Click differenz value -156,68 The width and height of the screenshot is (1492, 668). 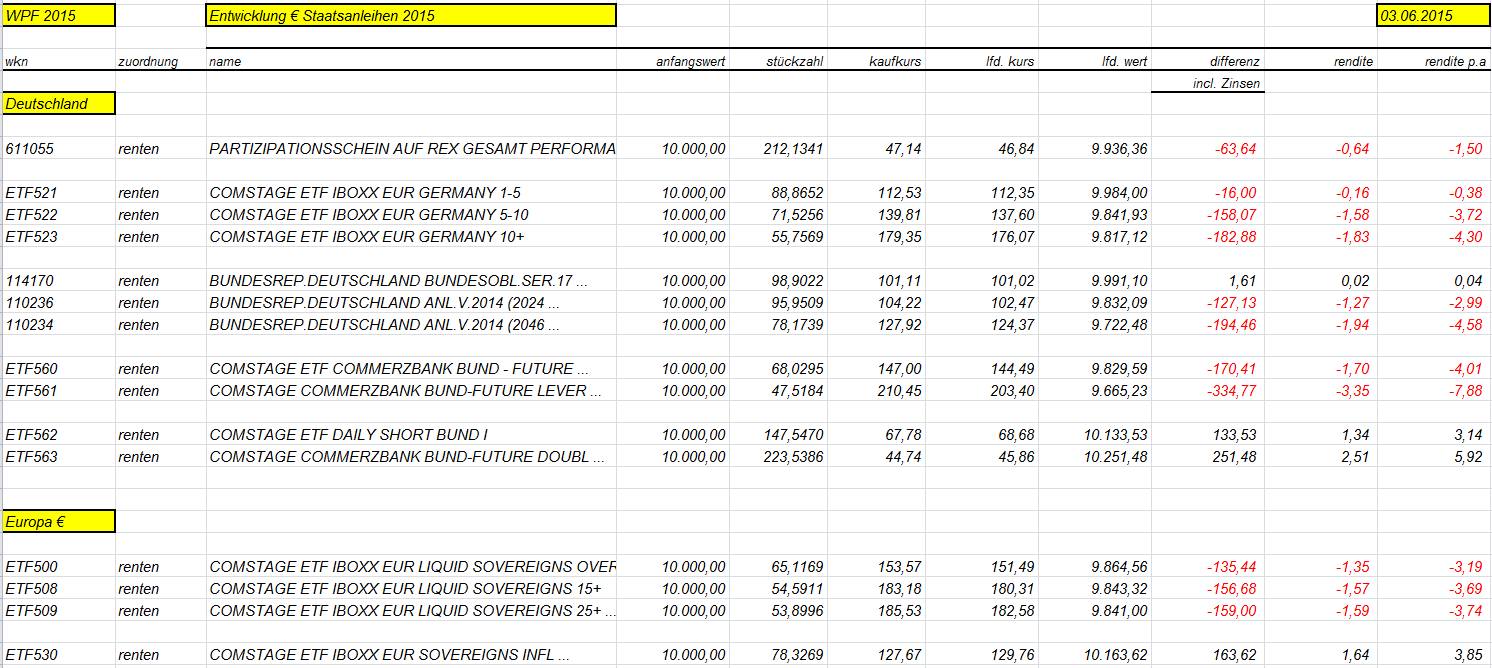click(x=1208, y=589)
